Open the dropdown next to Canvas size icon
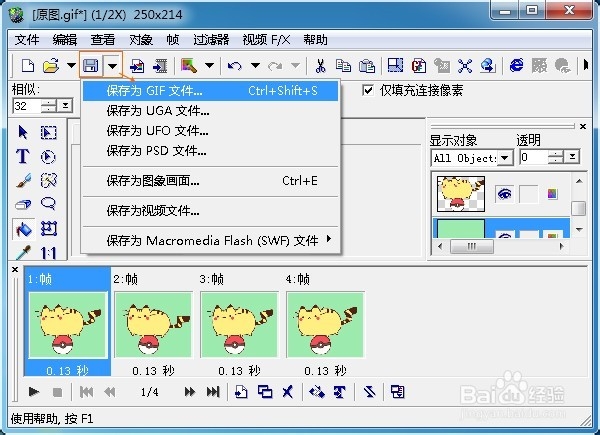 (x=209, y=65)
